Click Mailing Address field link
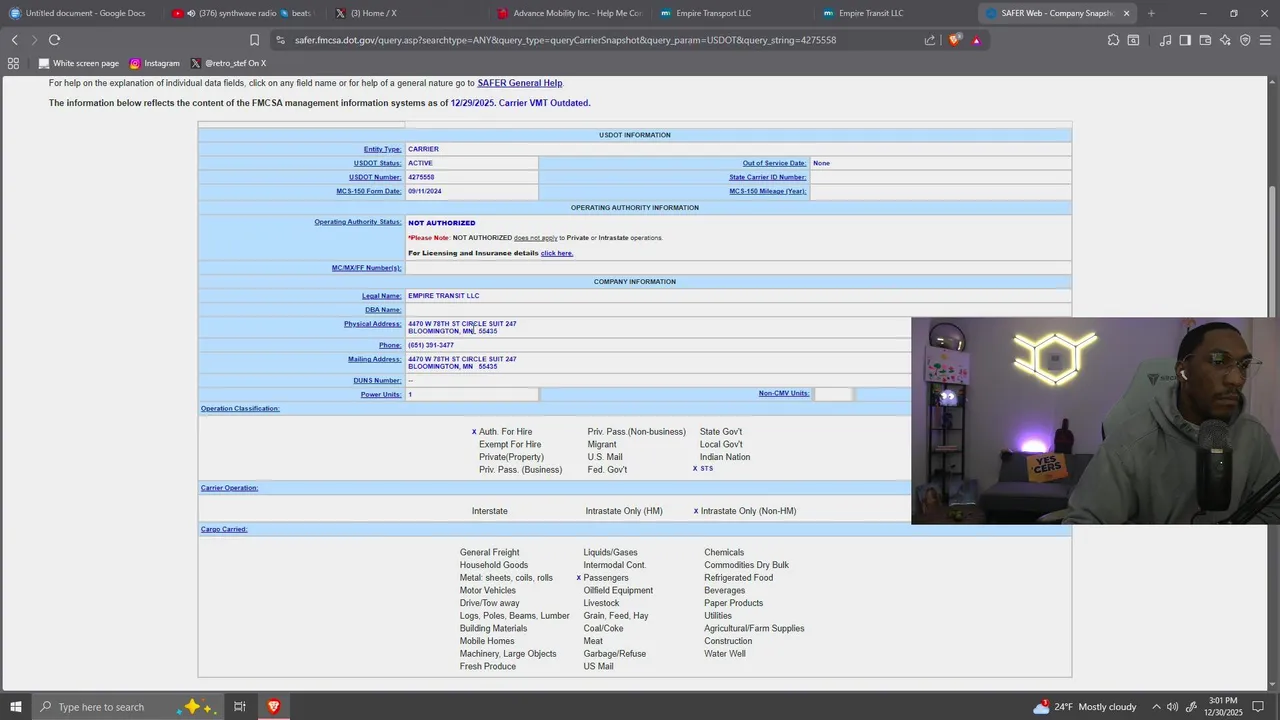Viewport: 1280px width, 720px height. [x=374, y=359]
